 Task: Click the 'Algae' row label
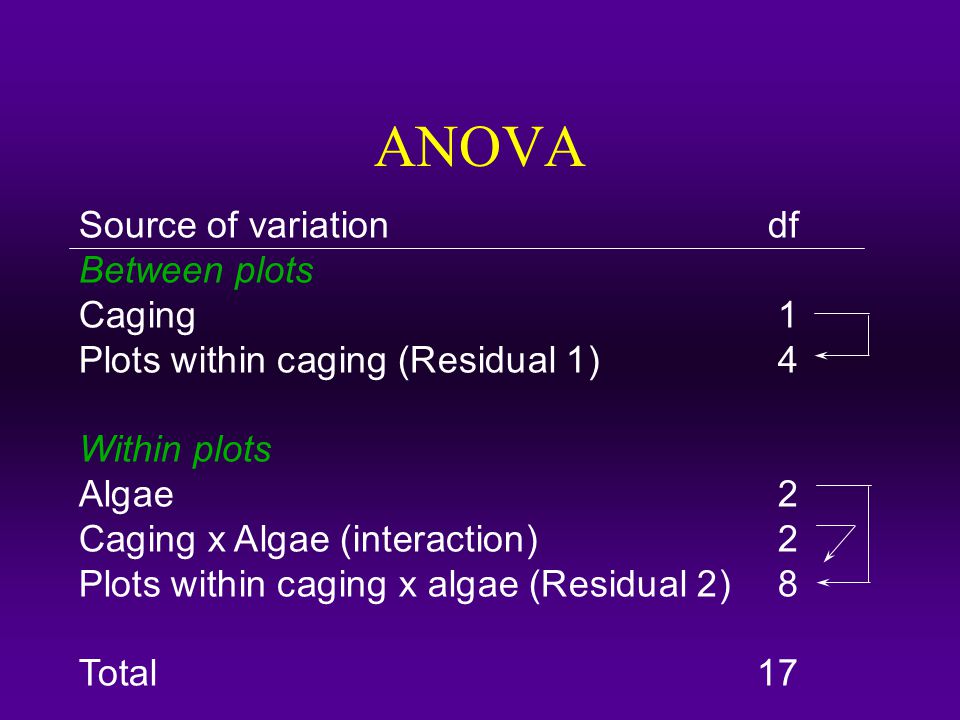coord(126,496)
